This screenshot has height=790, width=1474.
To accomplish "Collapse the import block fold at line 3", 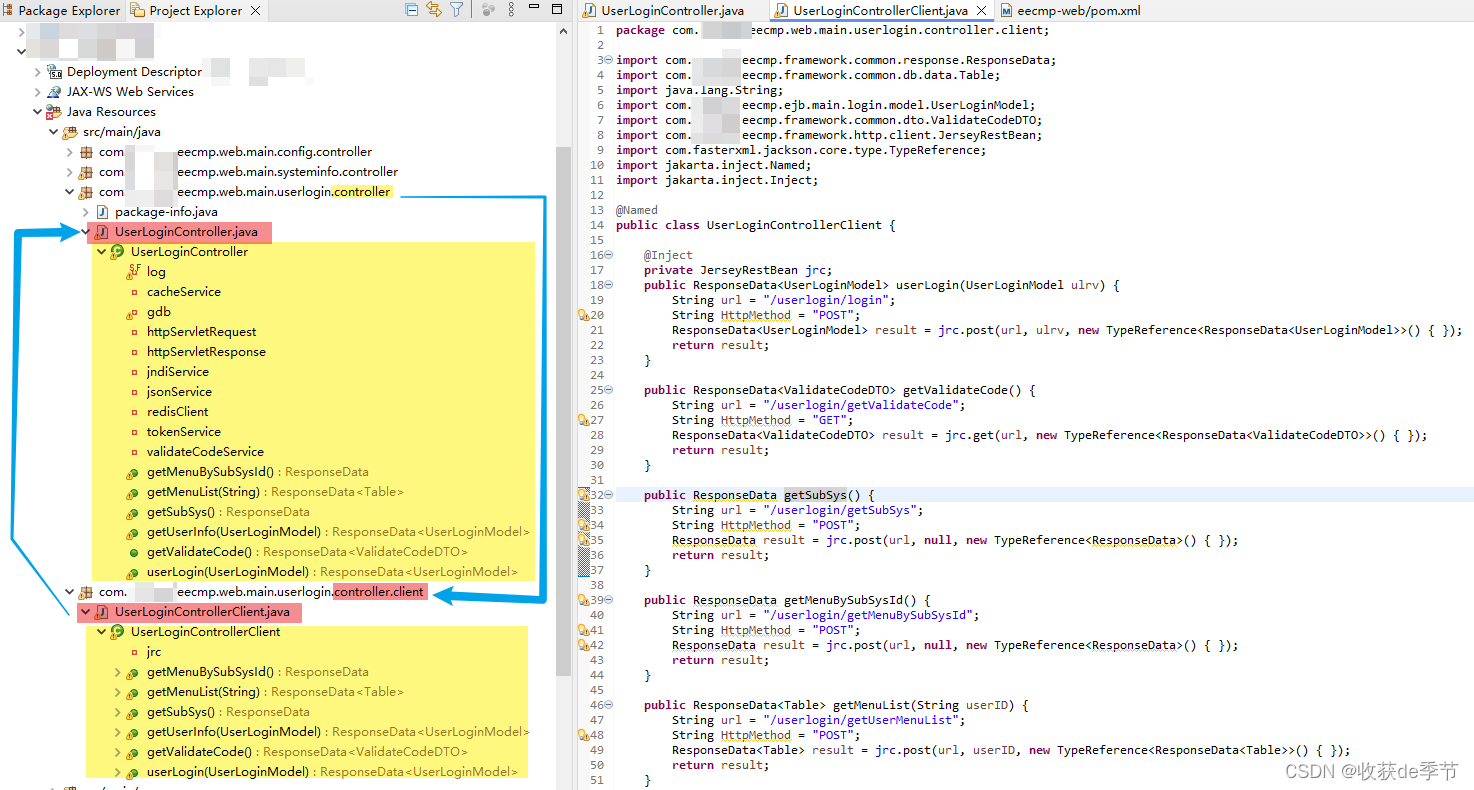I will coord(608,60).
